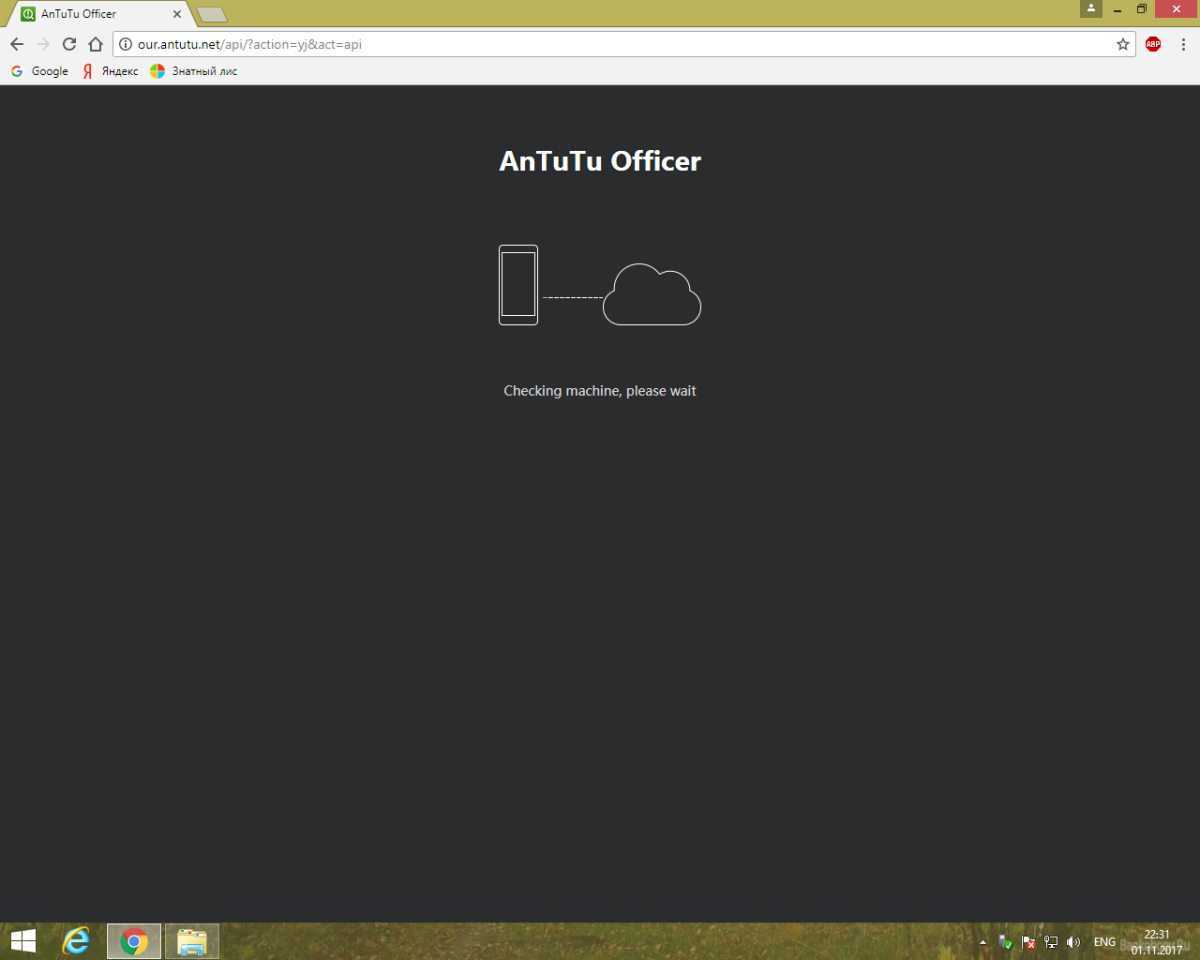Viewport: 1200px width, 960px height.
Task: Bookmark this page with the star icon
Action: click(1122, 44)
